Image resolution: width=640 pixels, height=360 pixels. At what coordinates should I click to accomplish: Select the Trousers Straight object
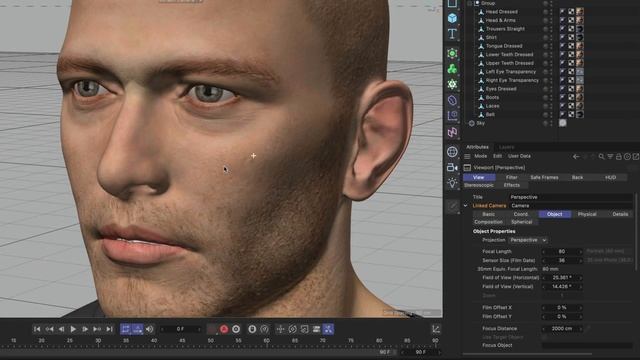click(x=505, y=29)
